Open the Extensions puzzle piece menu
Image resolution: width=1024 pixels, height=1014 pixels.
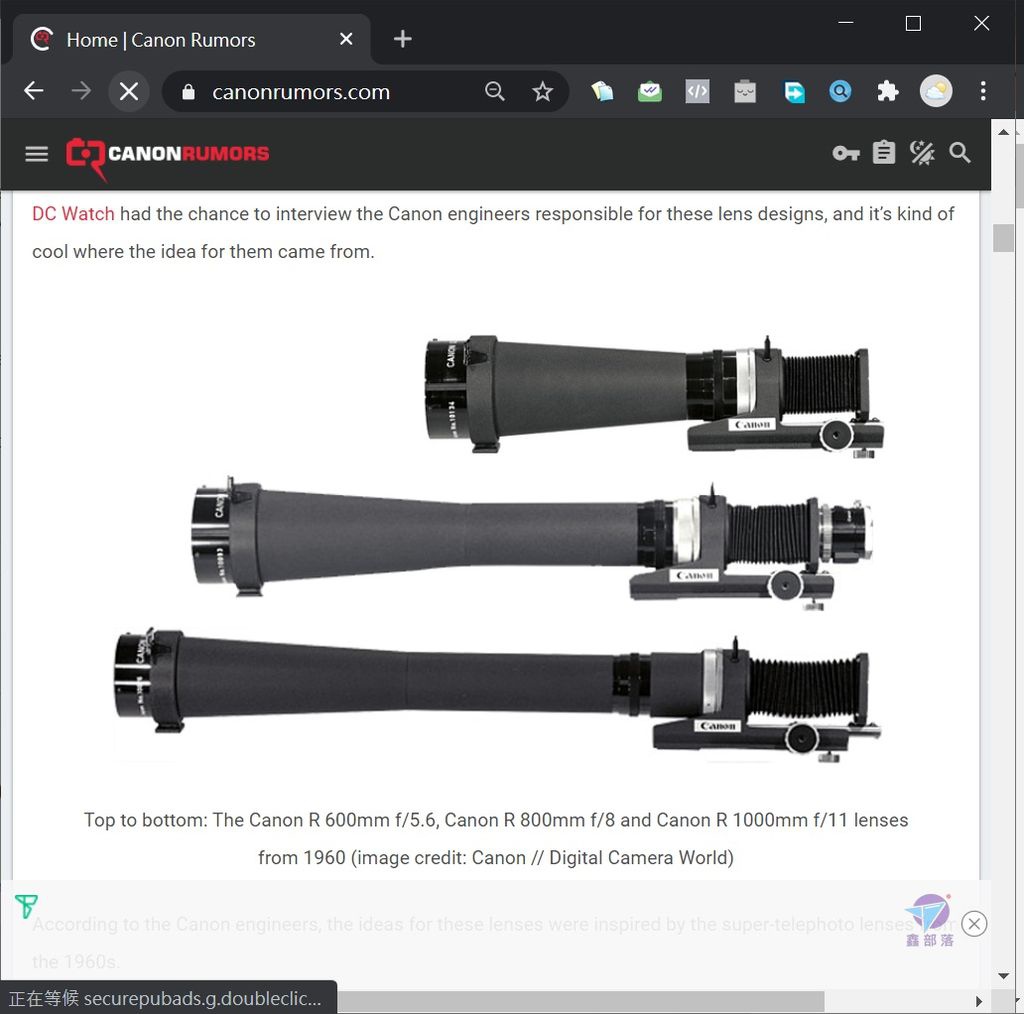click(888, 91)
